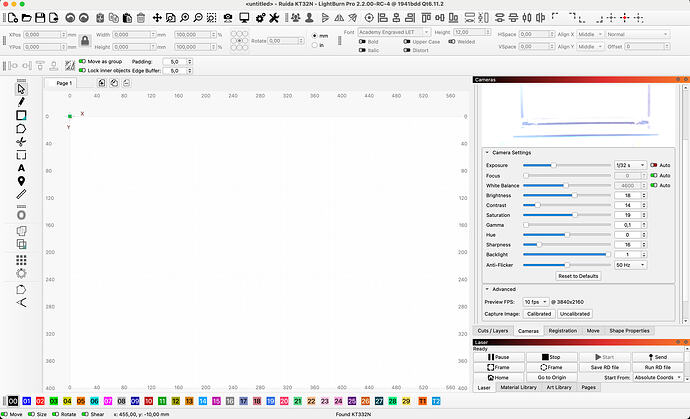Image resolution: width=690 pixels, height=419 pixels.
Task: Toggle Exposure Auto switch
Action: coord(654,165)
